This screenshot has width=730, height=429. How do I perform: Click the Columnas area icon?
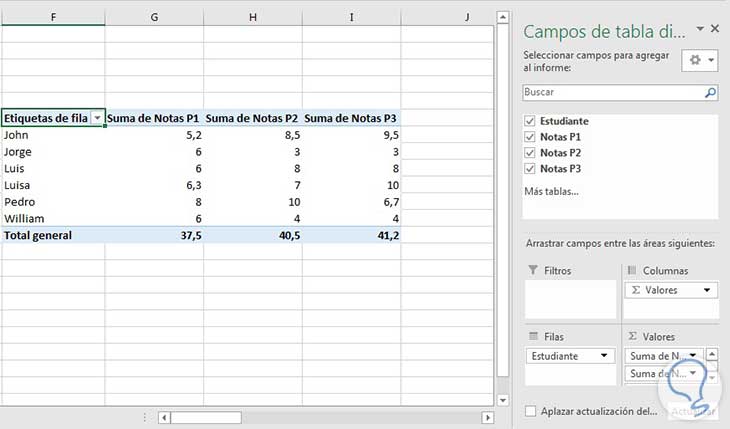point(630,271)
